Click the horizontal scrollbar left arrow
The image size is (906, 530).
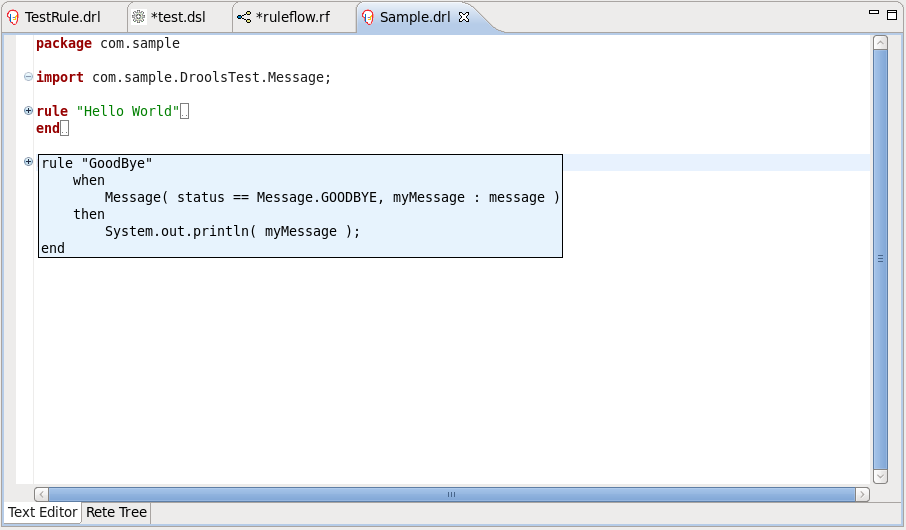coord(41,494)
